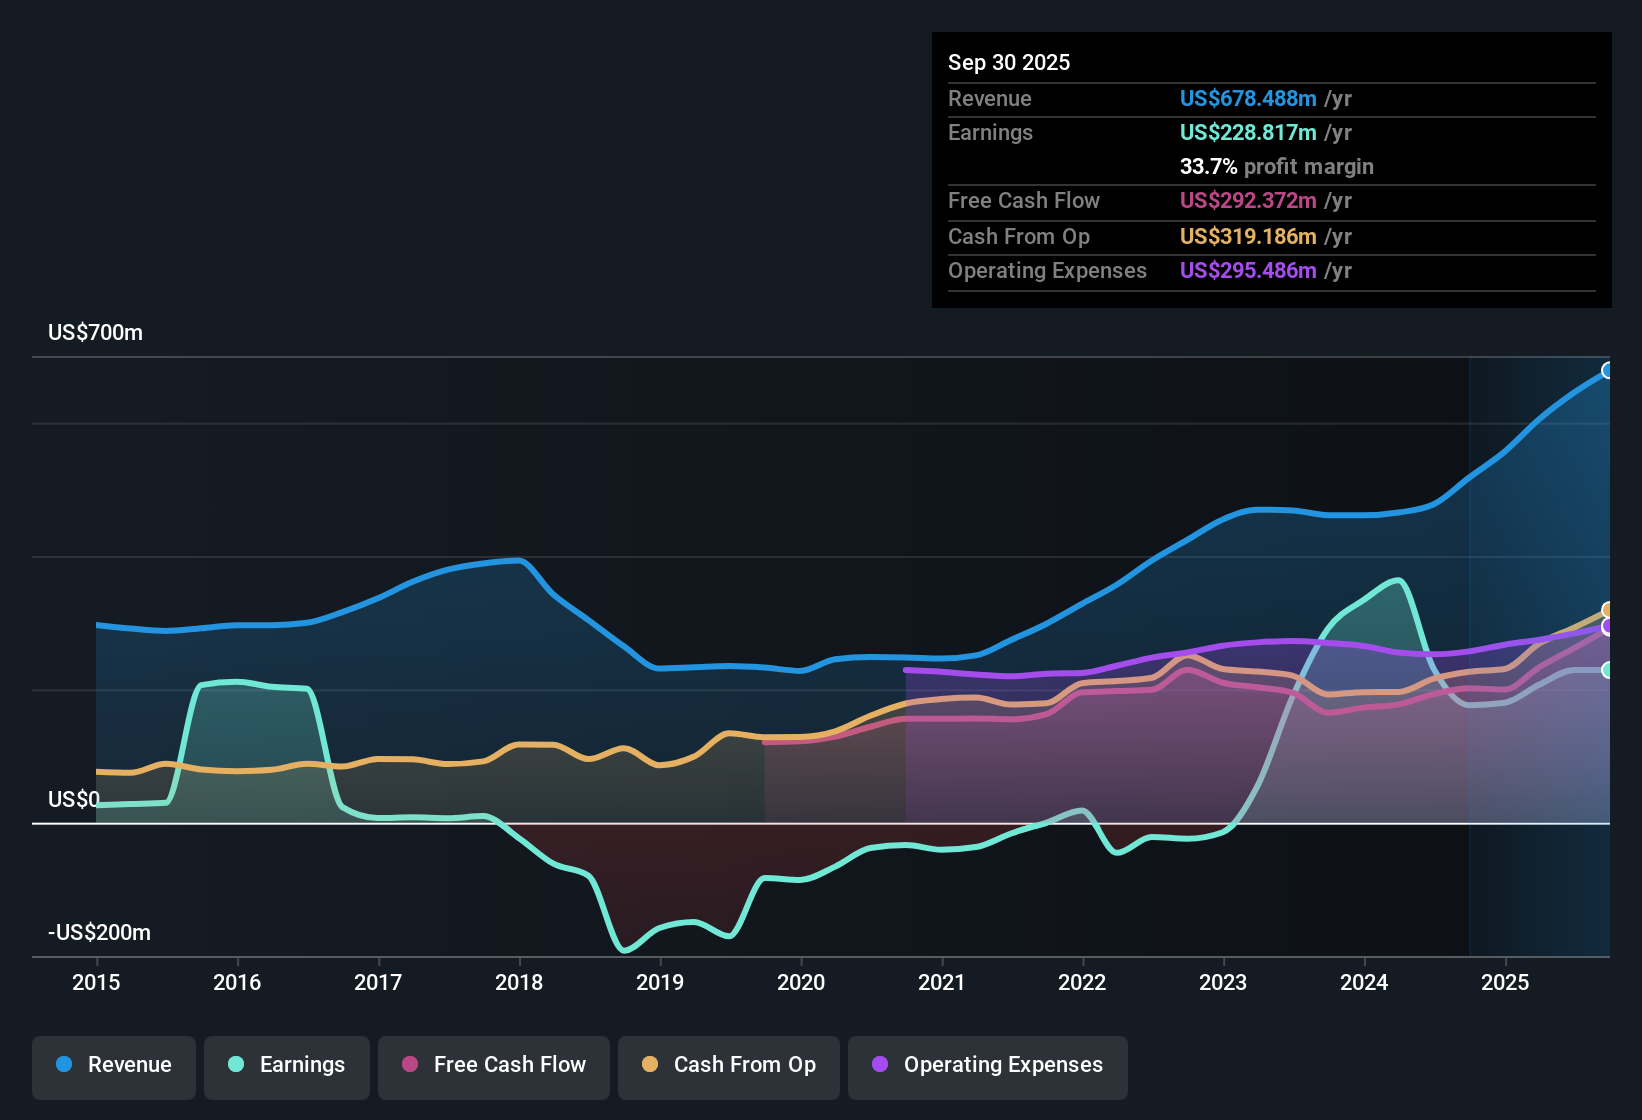Select the 2025 year label on the axis
The height and width of the screenshot is (1120, 1642).
tap(1505, 983)
